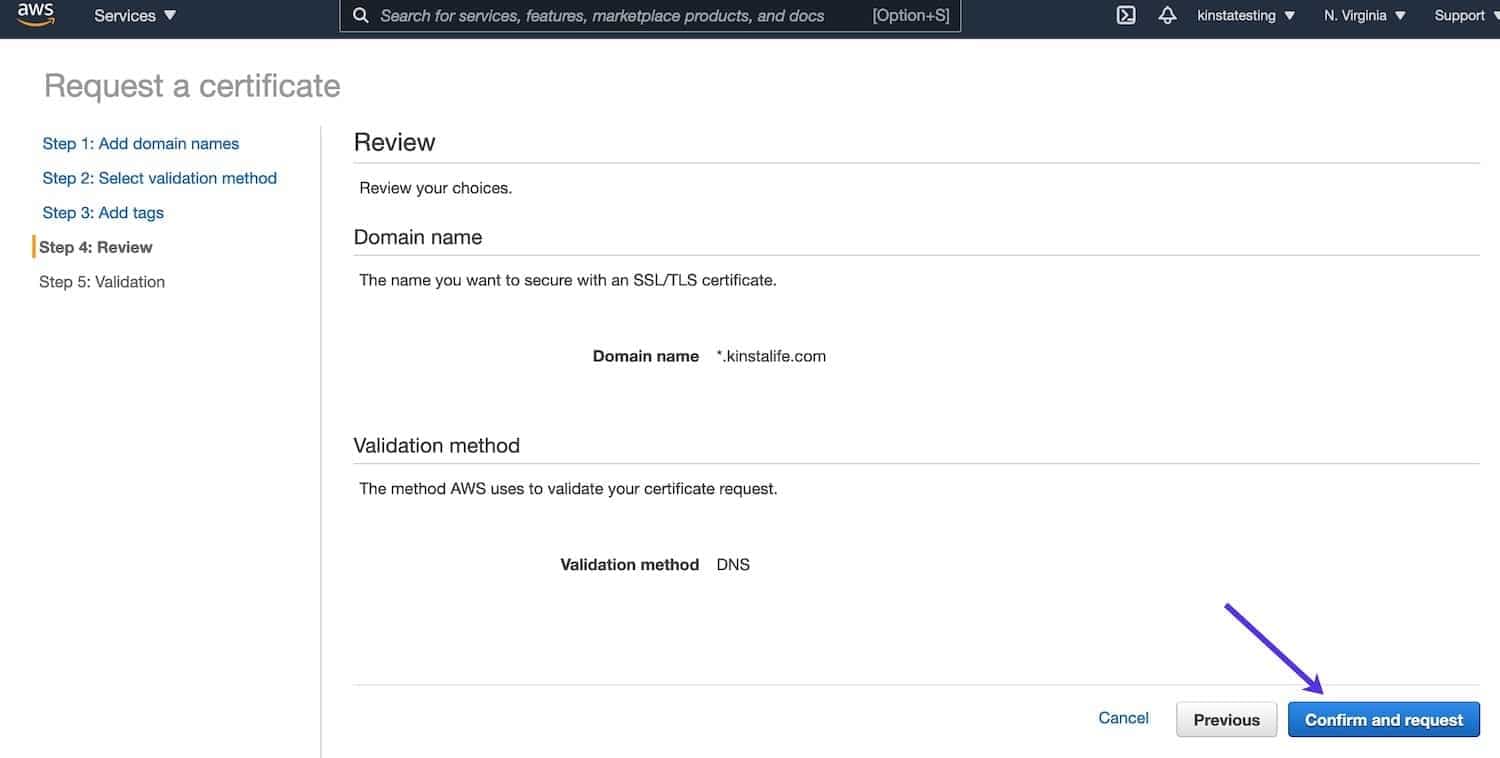Click the AWS logo to return home
The width and height of the screenshot is (1500, 758).
(35, 14)
